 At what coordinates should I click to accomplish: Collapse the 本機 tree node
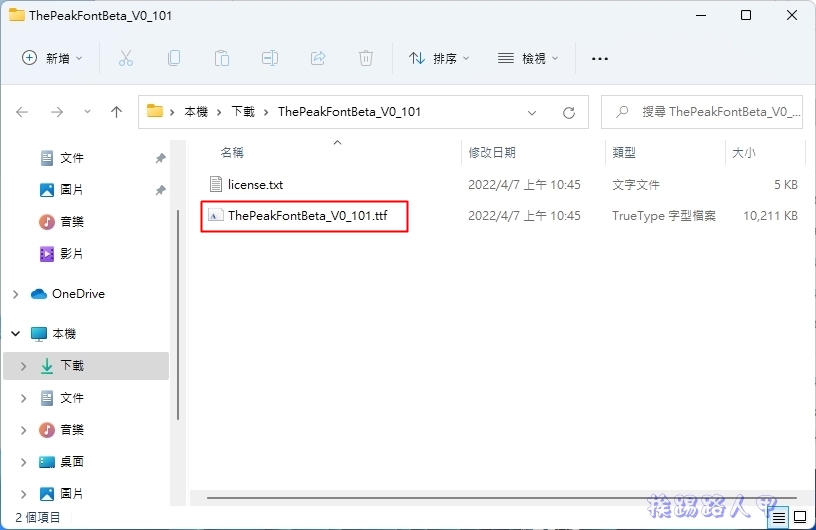click(16, 334)
